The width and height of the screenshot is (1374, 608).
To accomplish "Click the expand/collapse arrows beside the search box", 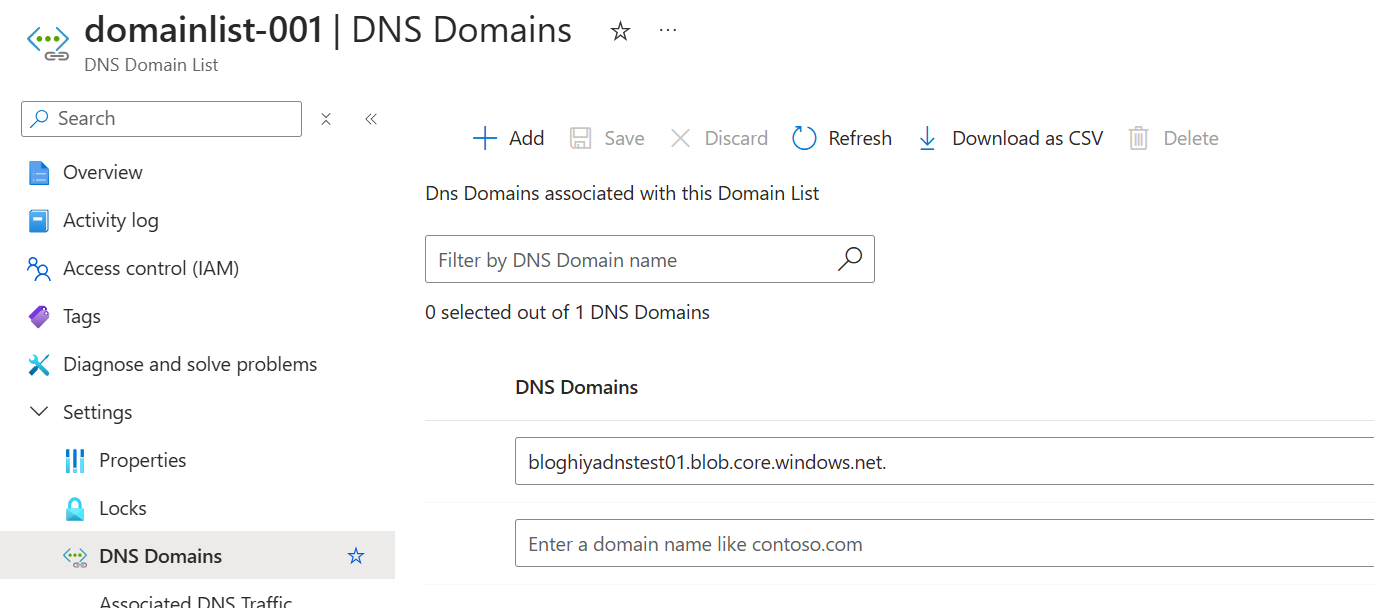I will click(x=326, y=119).
